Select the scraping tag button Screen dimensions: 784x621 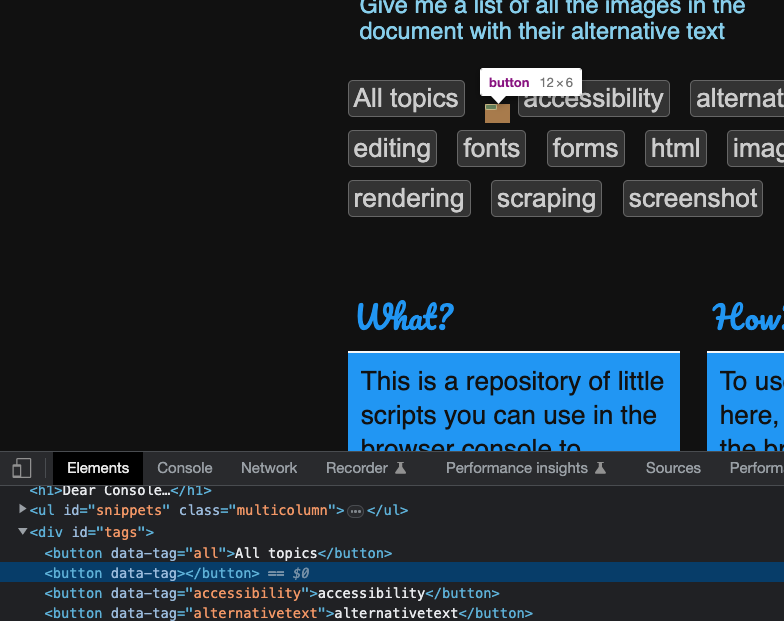[546, 198]
